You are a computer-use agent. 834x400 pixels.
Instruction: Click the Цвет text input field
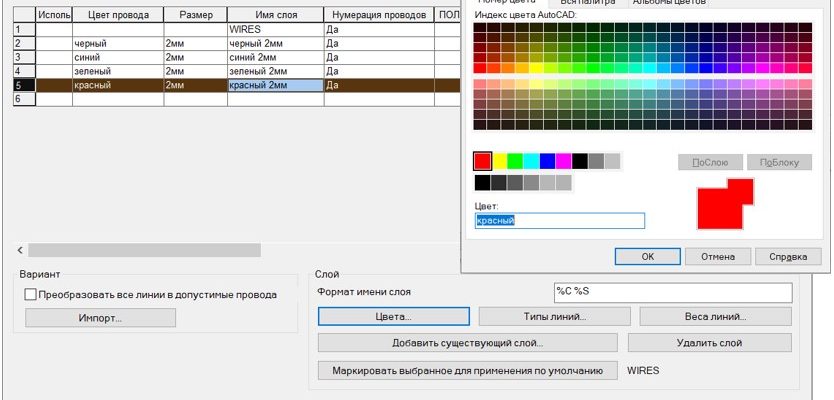559,220
